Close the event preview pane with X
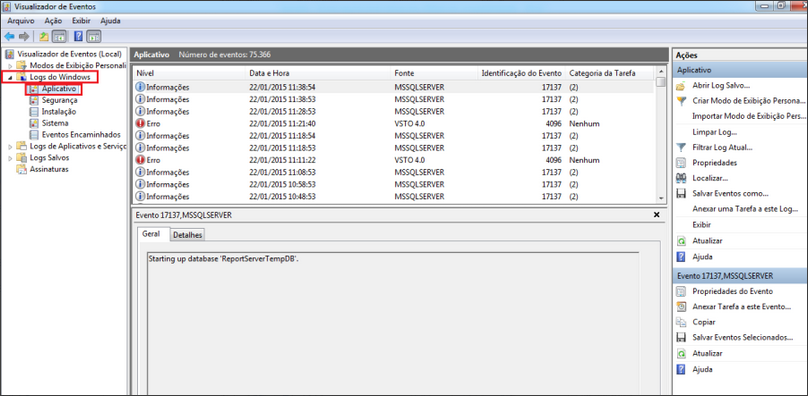This screenshot has width=808, height=396. click(x=656, y=215)
